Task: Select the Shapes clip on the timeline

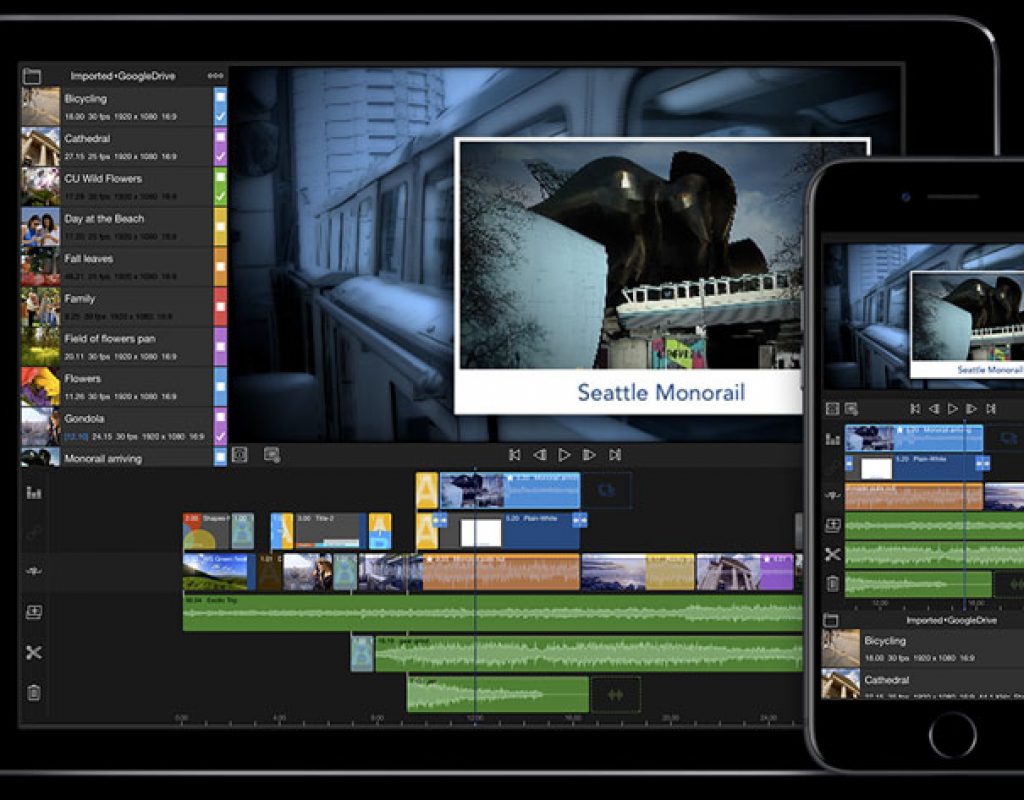Action: point(206,531)
